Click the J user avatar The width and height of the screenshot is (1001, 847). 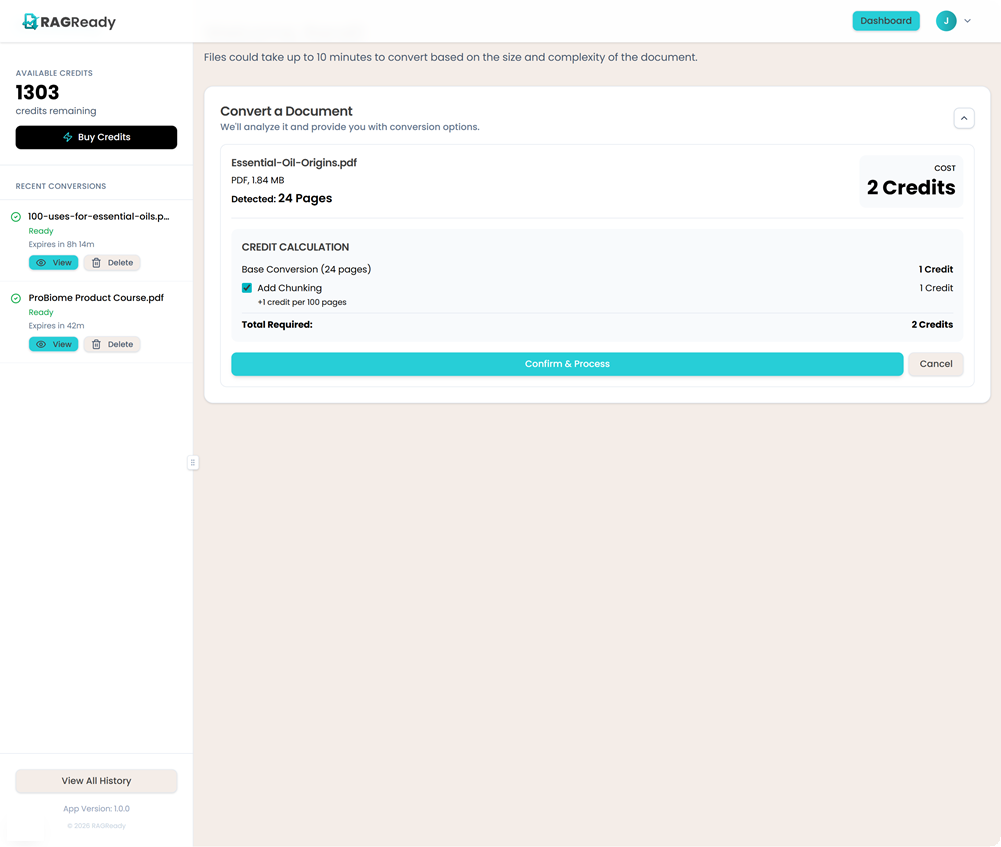click(946, 21)
